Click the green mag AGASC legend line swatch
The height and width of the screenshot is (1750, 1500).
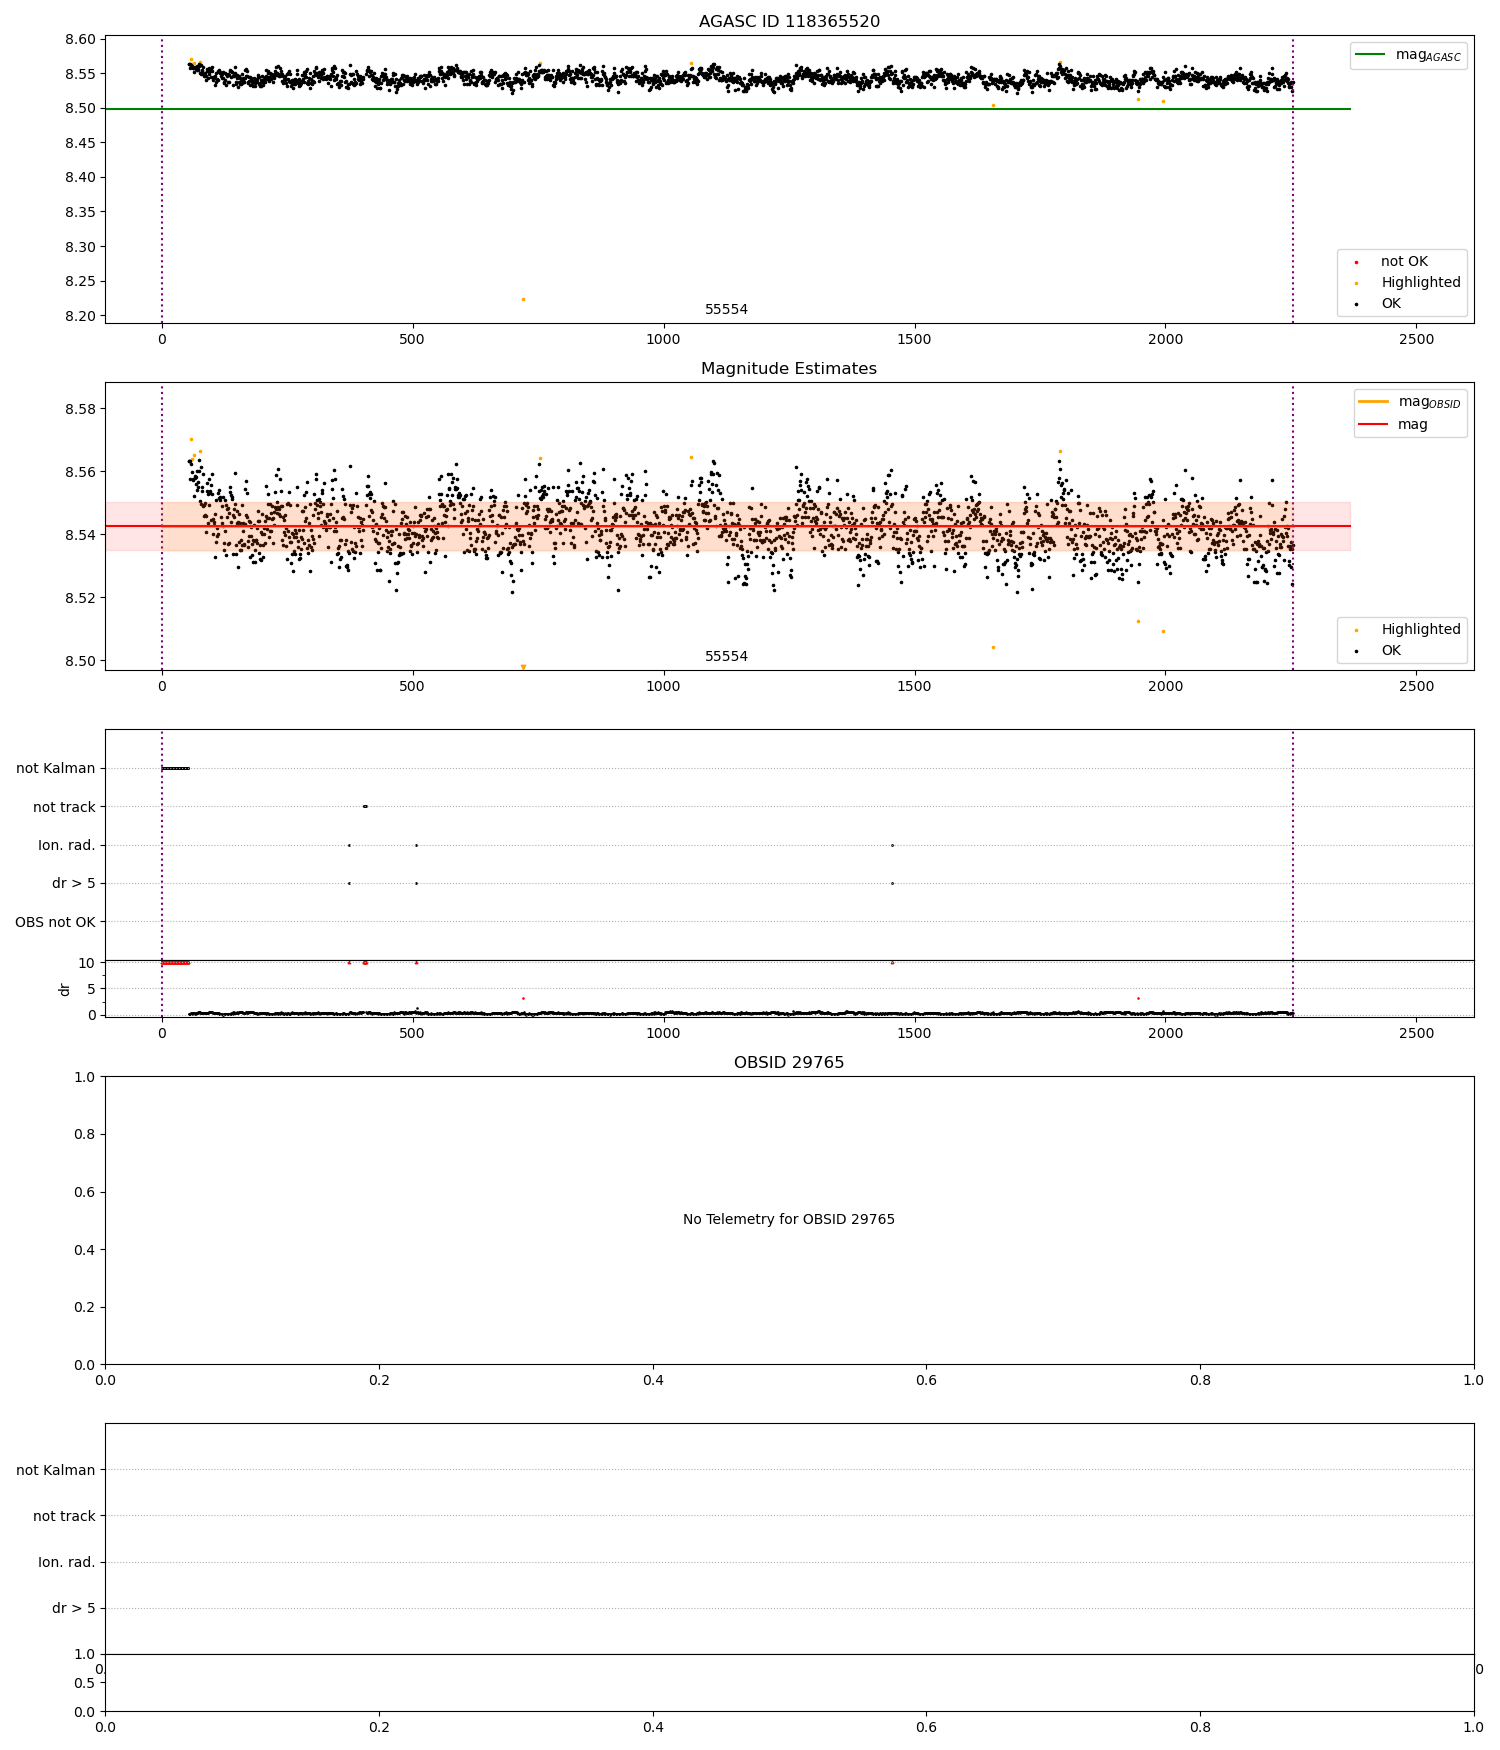[1370, 55]
